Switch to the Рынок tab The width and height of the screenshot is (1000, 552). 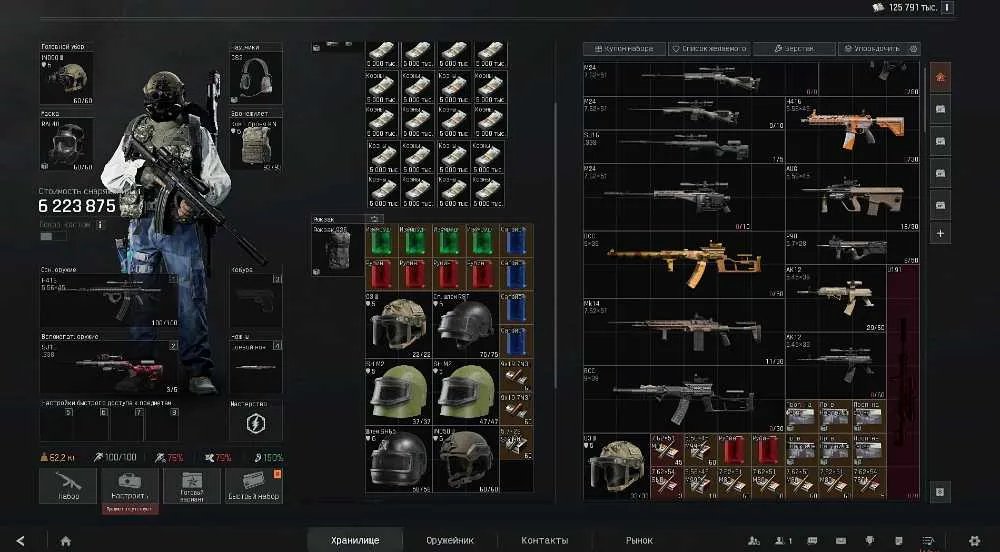(639, 540)
